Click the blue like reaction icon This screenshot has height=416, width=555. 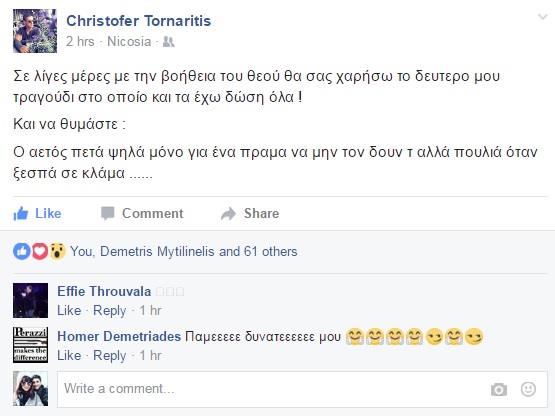pyautogui.click(x=22, y=251)
